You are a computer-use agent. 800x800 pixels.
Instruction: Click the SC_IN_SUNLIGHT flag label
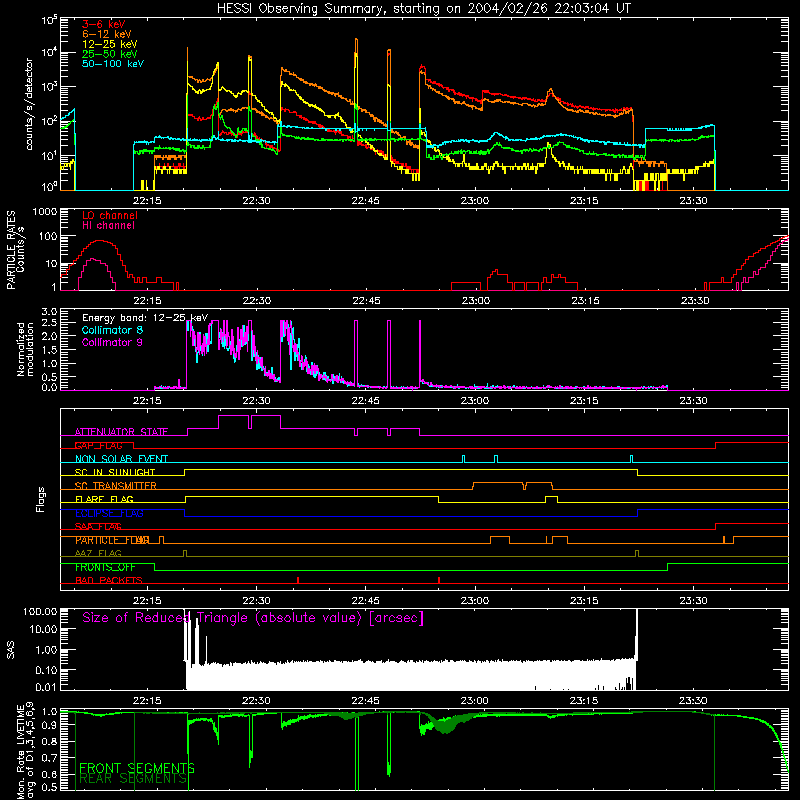pyautogui.click(x=115, y=472)
